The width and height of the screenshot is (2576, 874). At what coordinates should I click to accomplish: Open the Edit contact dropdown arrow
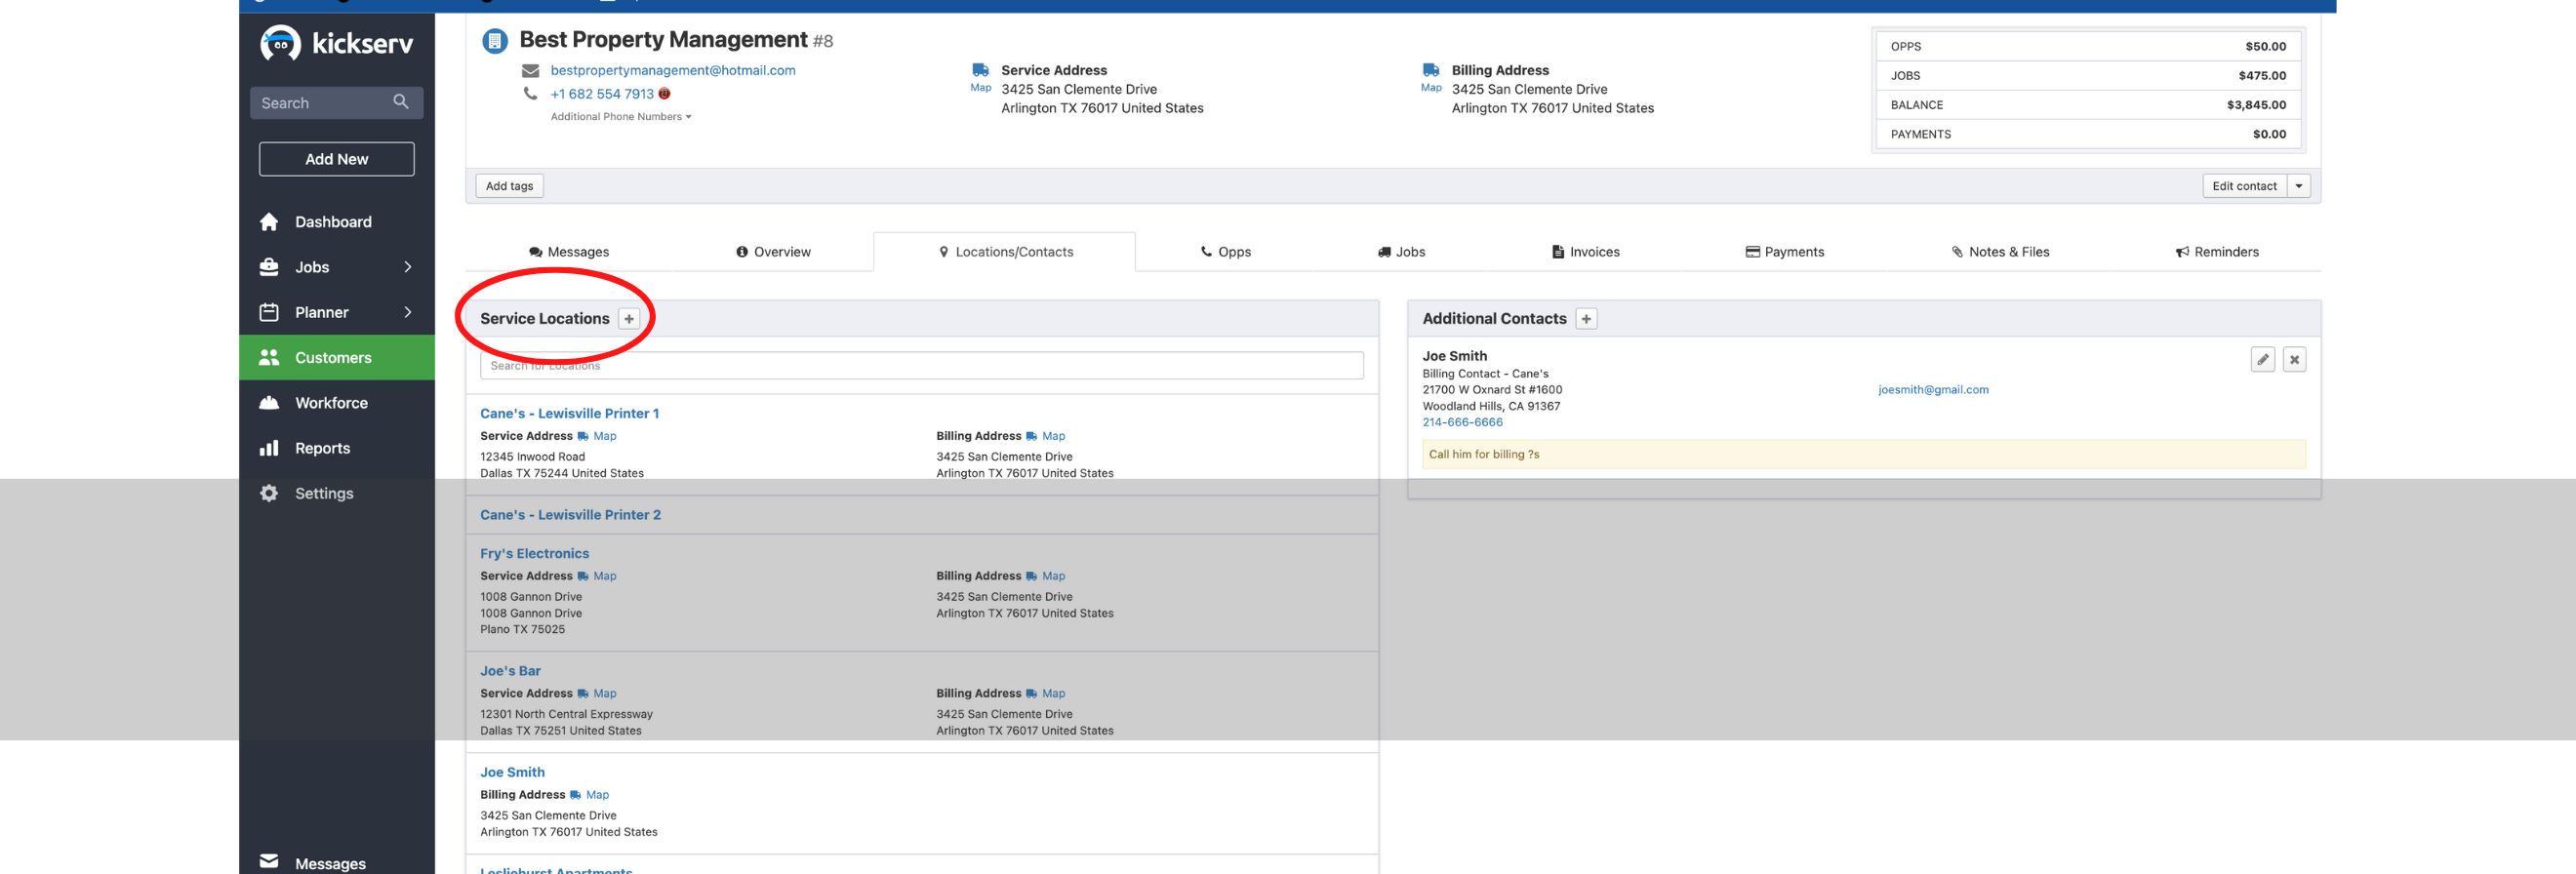2298,186
